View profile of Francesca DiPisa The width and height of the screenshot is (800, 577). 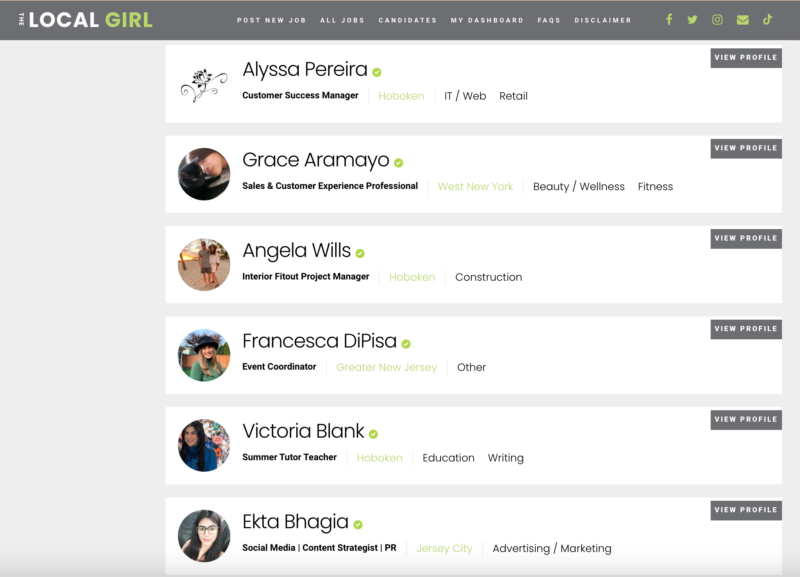click(x=746, y=329)
